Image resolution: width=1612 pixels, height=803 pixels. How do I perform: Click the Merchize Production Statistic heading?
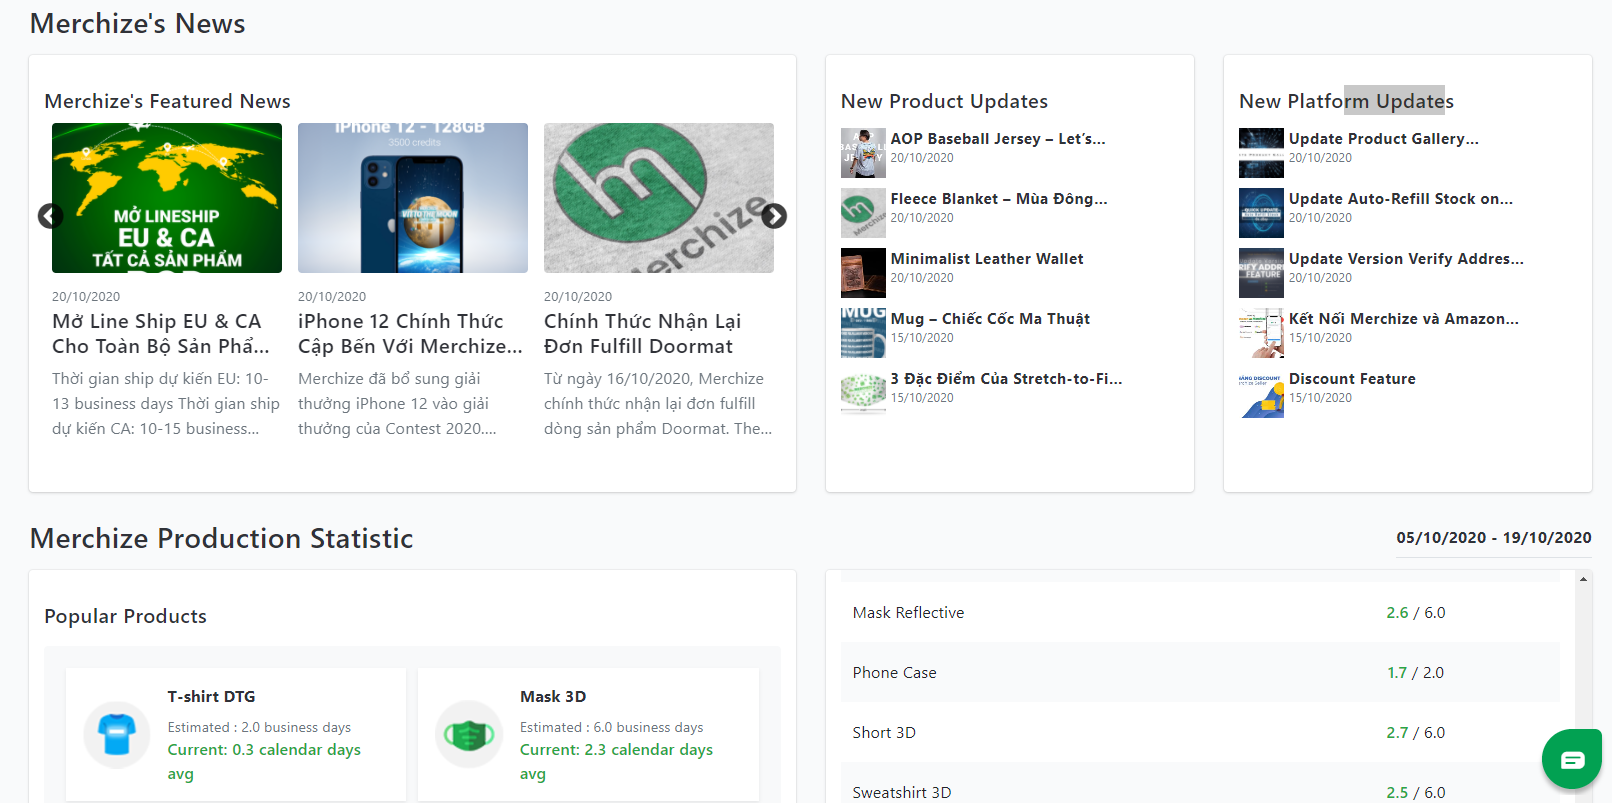[221, 538]
